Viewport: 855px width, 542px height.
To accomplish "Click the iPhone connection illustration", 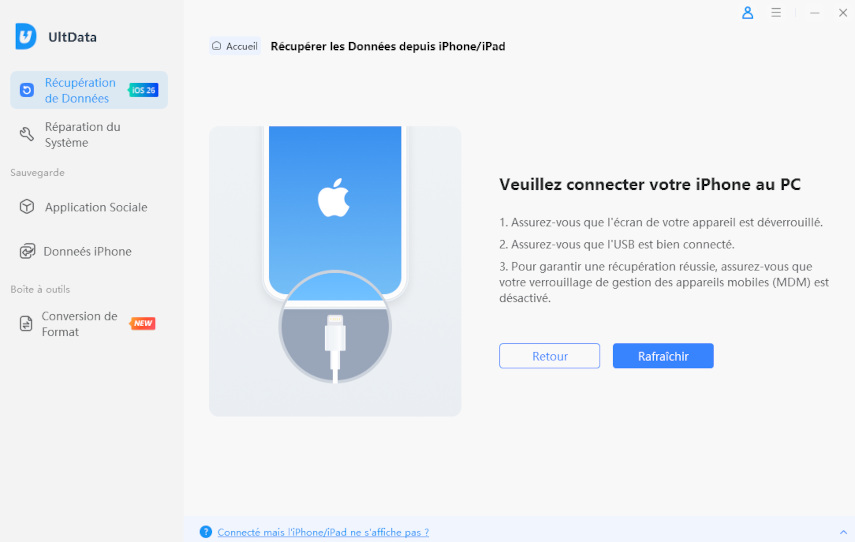I will point(335,270).
